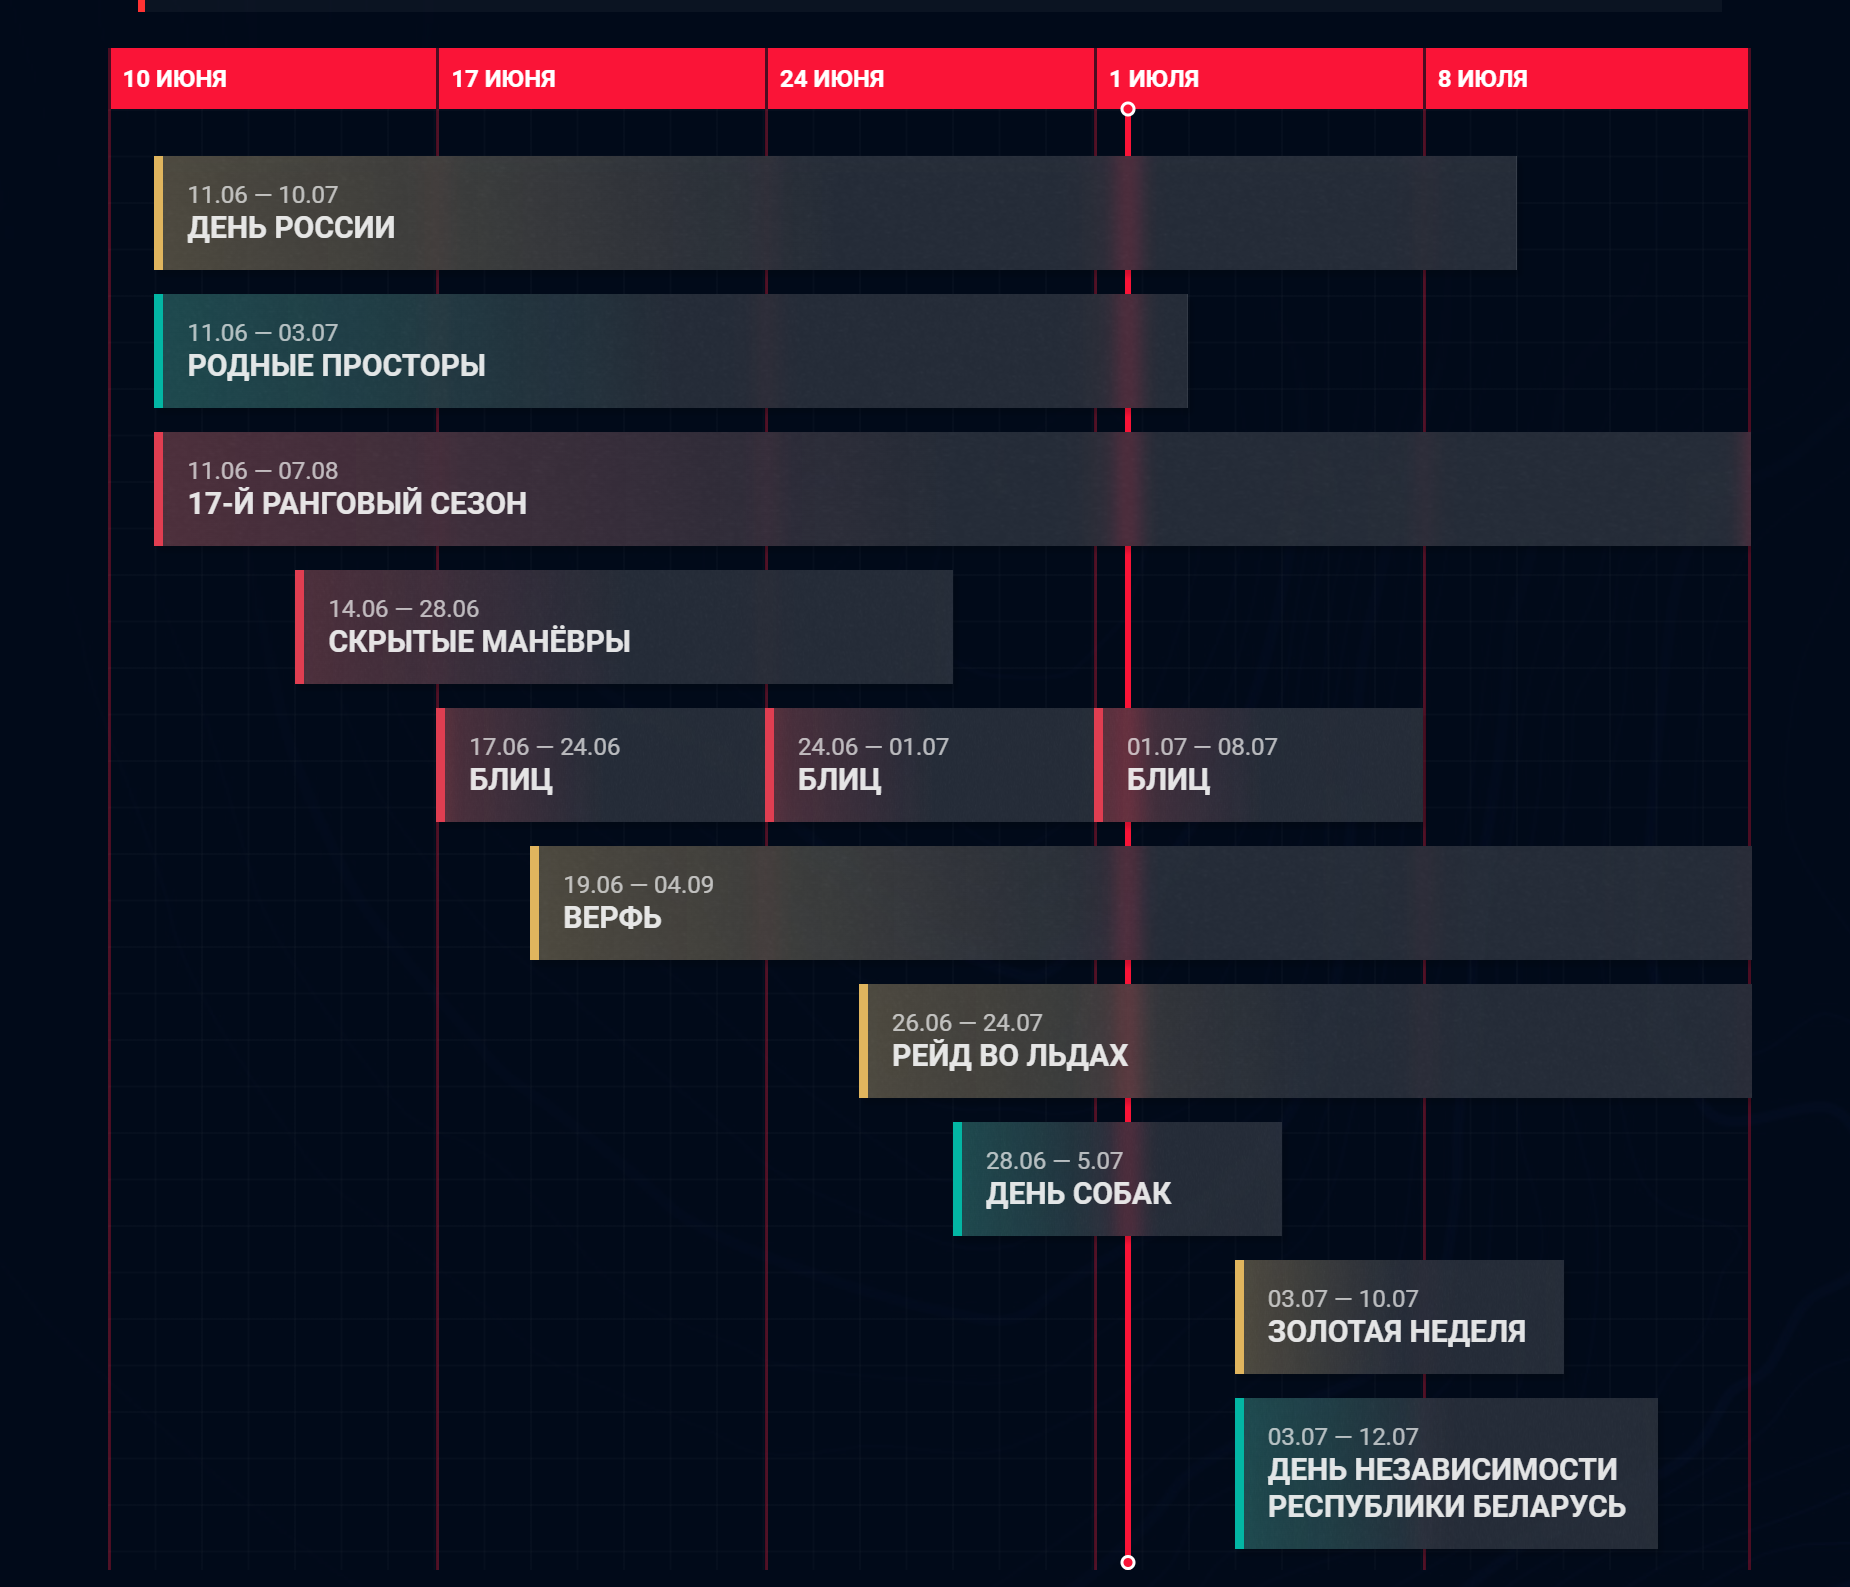Screen dimensions: 1850x1587
Task: Select the 10 июня column header
Action: click(273, 78)
